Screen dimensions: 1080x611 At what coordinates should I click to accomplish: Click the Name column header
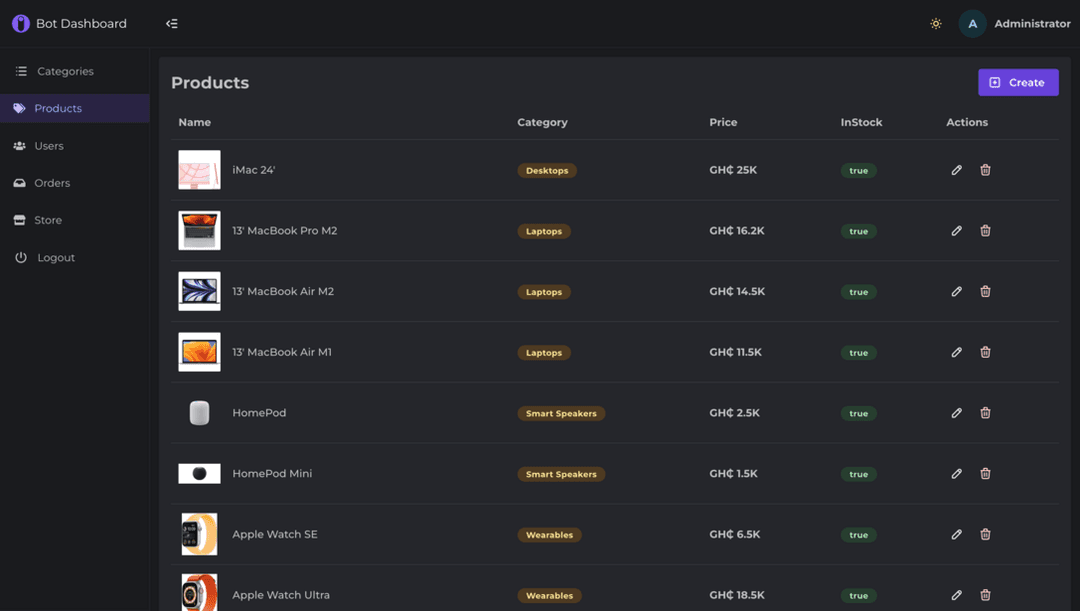point(195,122)
